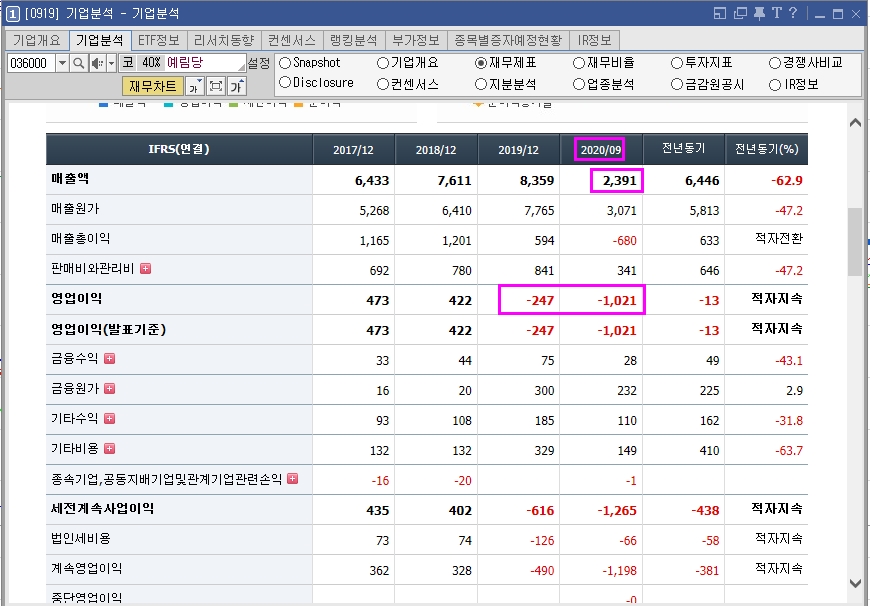Image resolution: width=870 pixels, height=606 pixels.
Task: Click the 재무차트 button
Action: click(153, 86)
